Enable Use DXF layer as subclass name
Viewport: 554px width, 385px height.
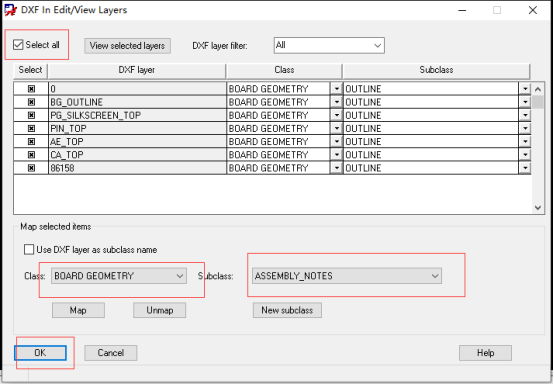[29, 250]
